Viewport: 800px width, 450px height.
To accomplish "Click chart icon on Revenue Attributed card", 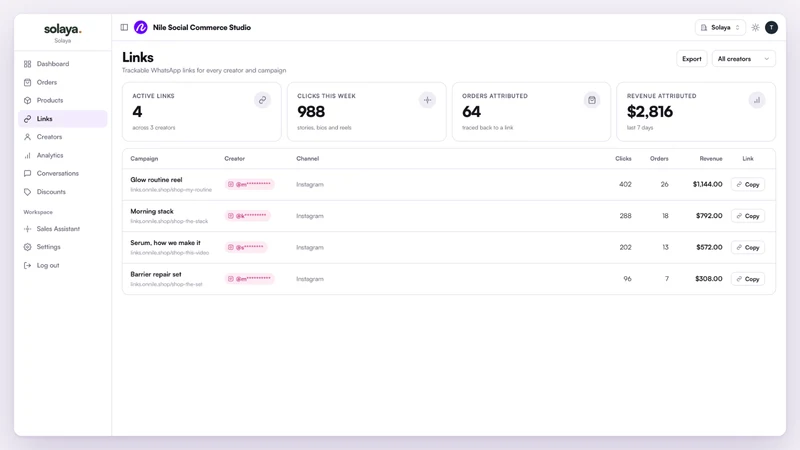I will tap(757, 100).
